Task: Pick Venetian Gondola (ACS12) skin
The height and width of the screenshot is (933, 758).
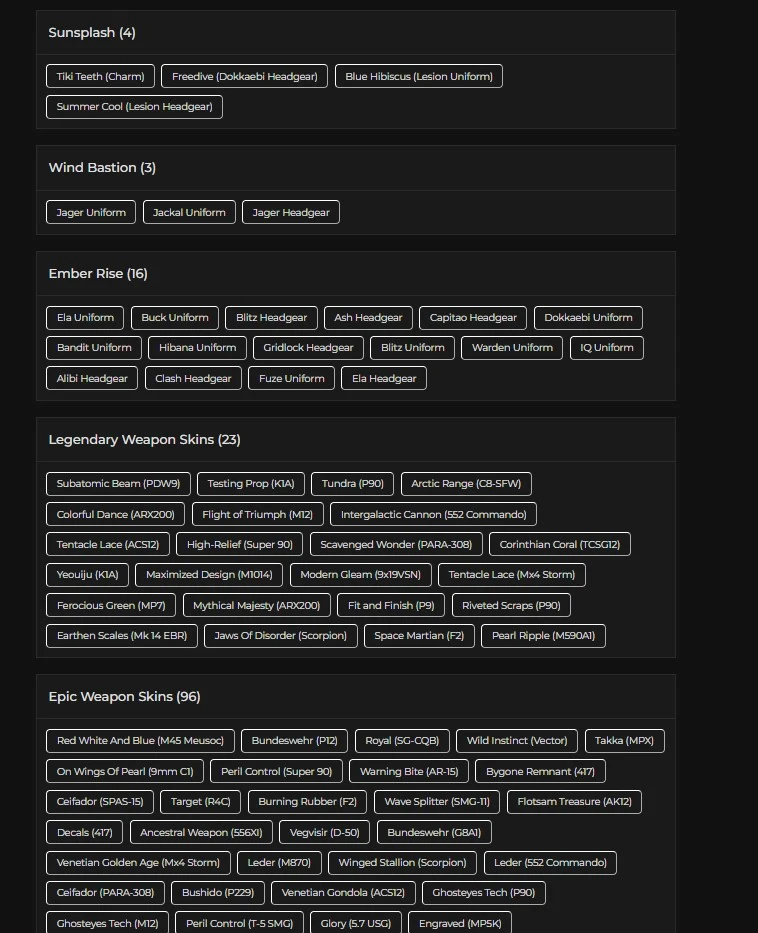Action: point(343,893)
